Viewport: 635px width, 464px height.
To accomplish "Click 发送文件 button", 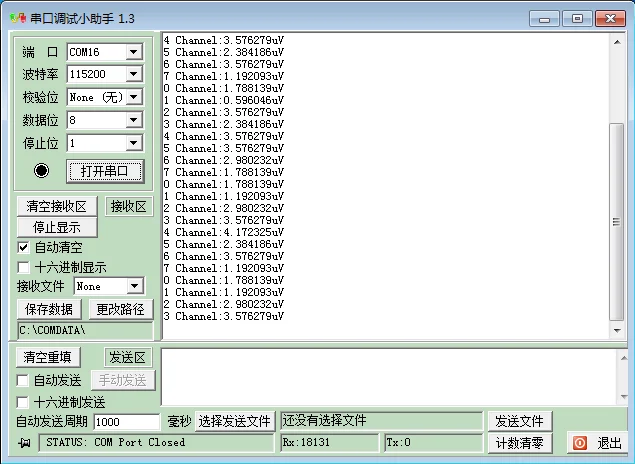I will click(520, 421).
